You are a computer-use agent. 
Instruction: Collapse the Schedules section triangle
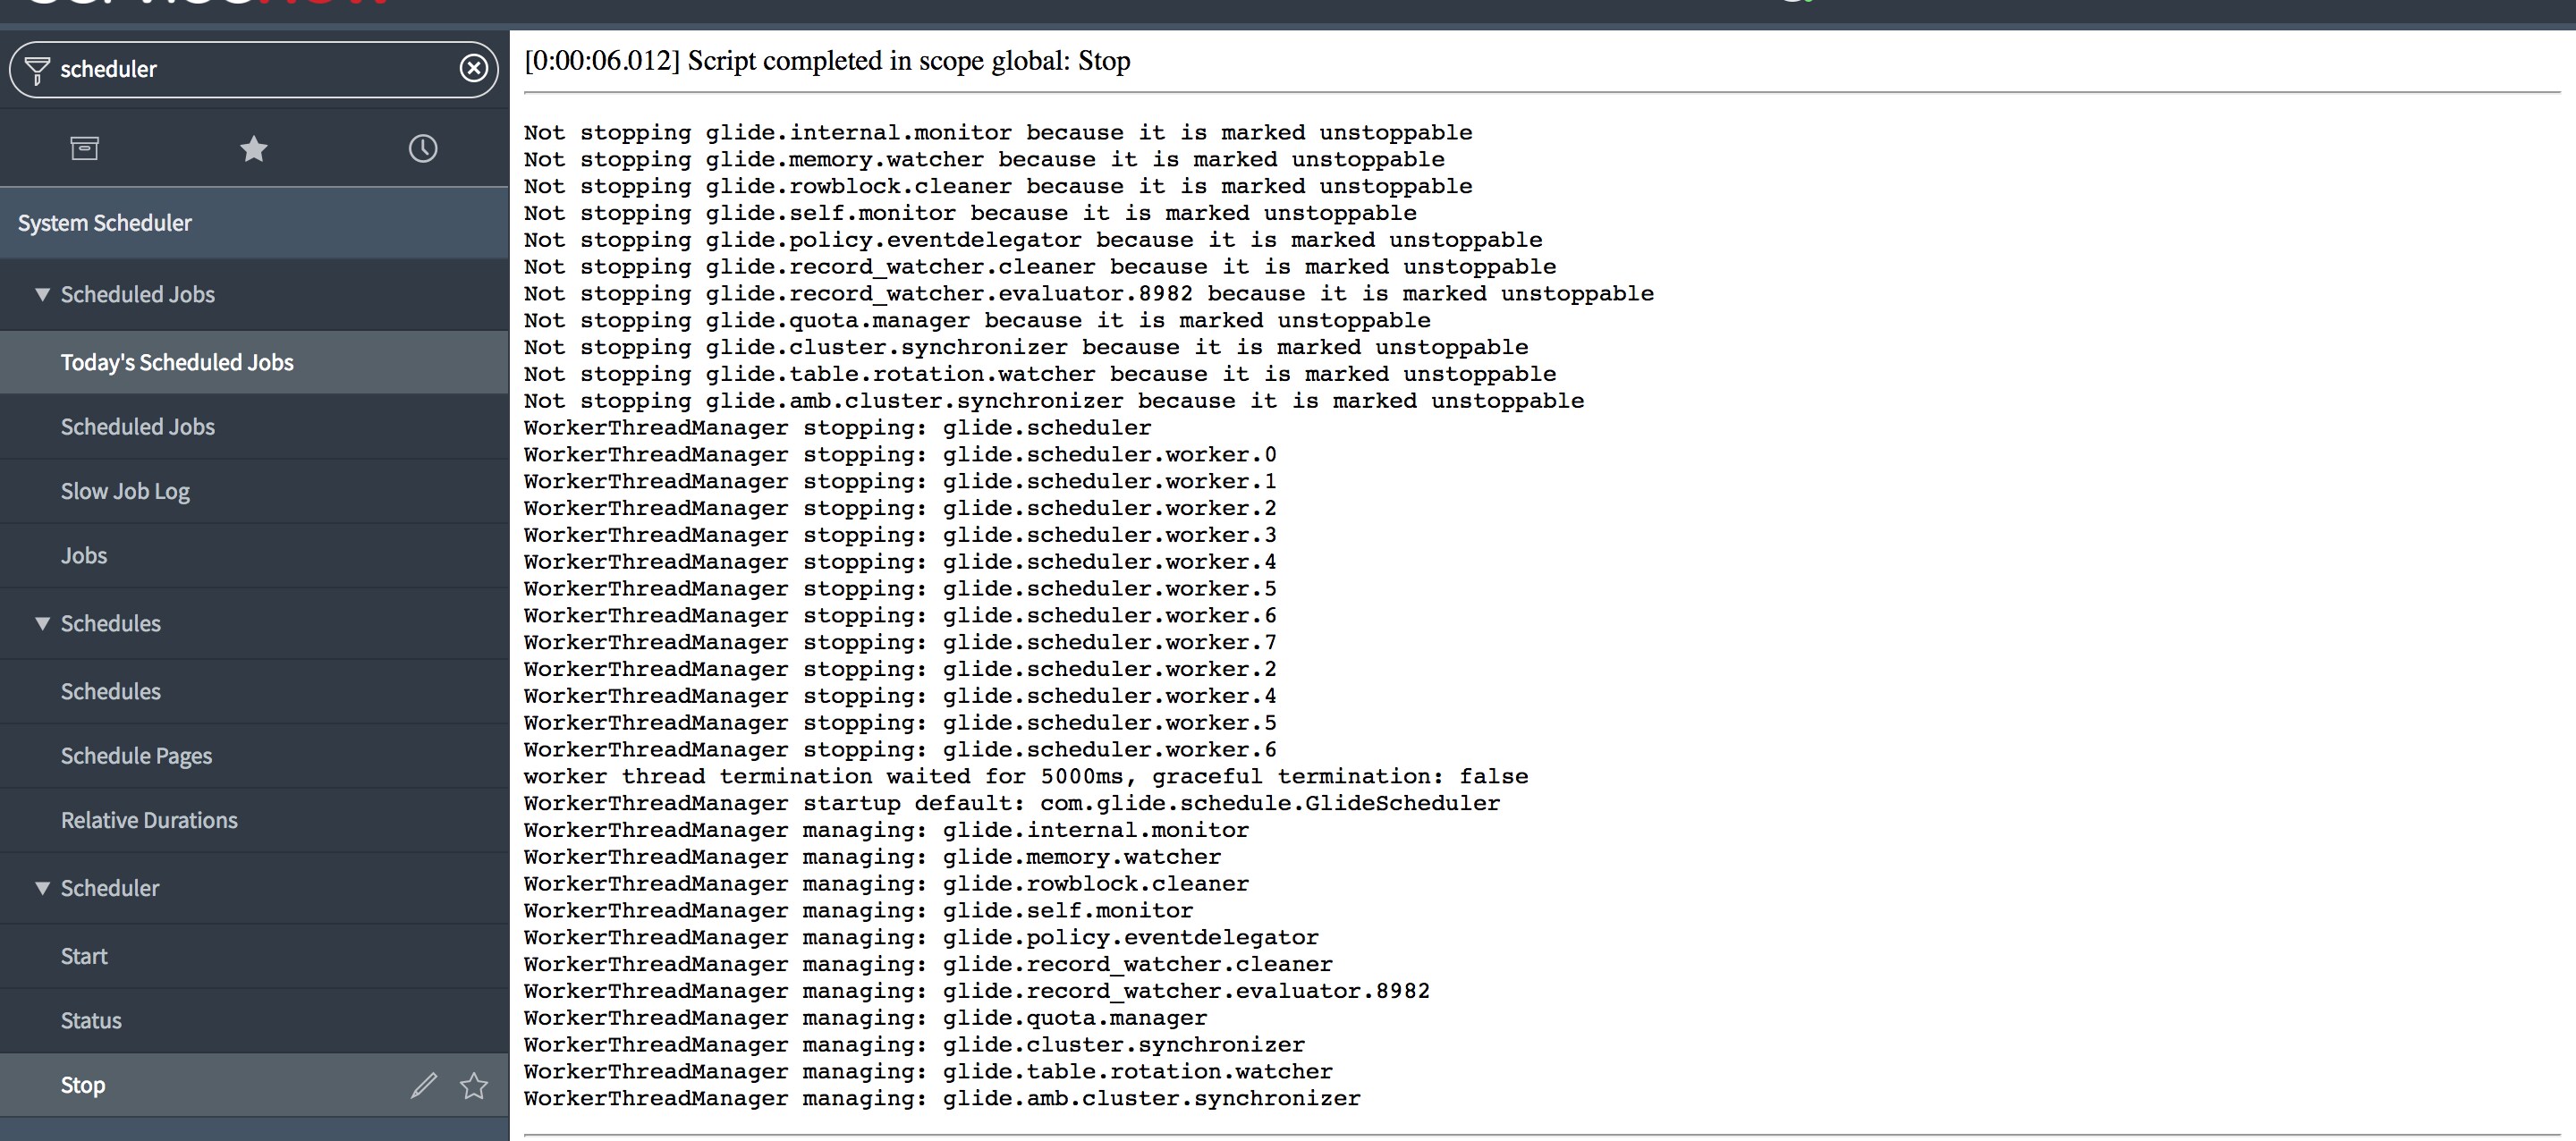coord(42,623)
